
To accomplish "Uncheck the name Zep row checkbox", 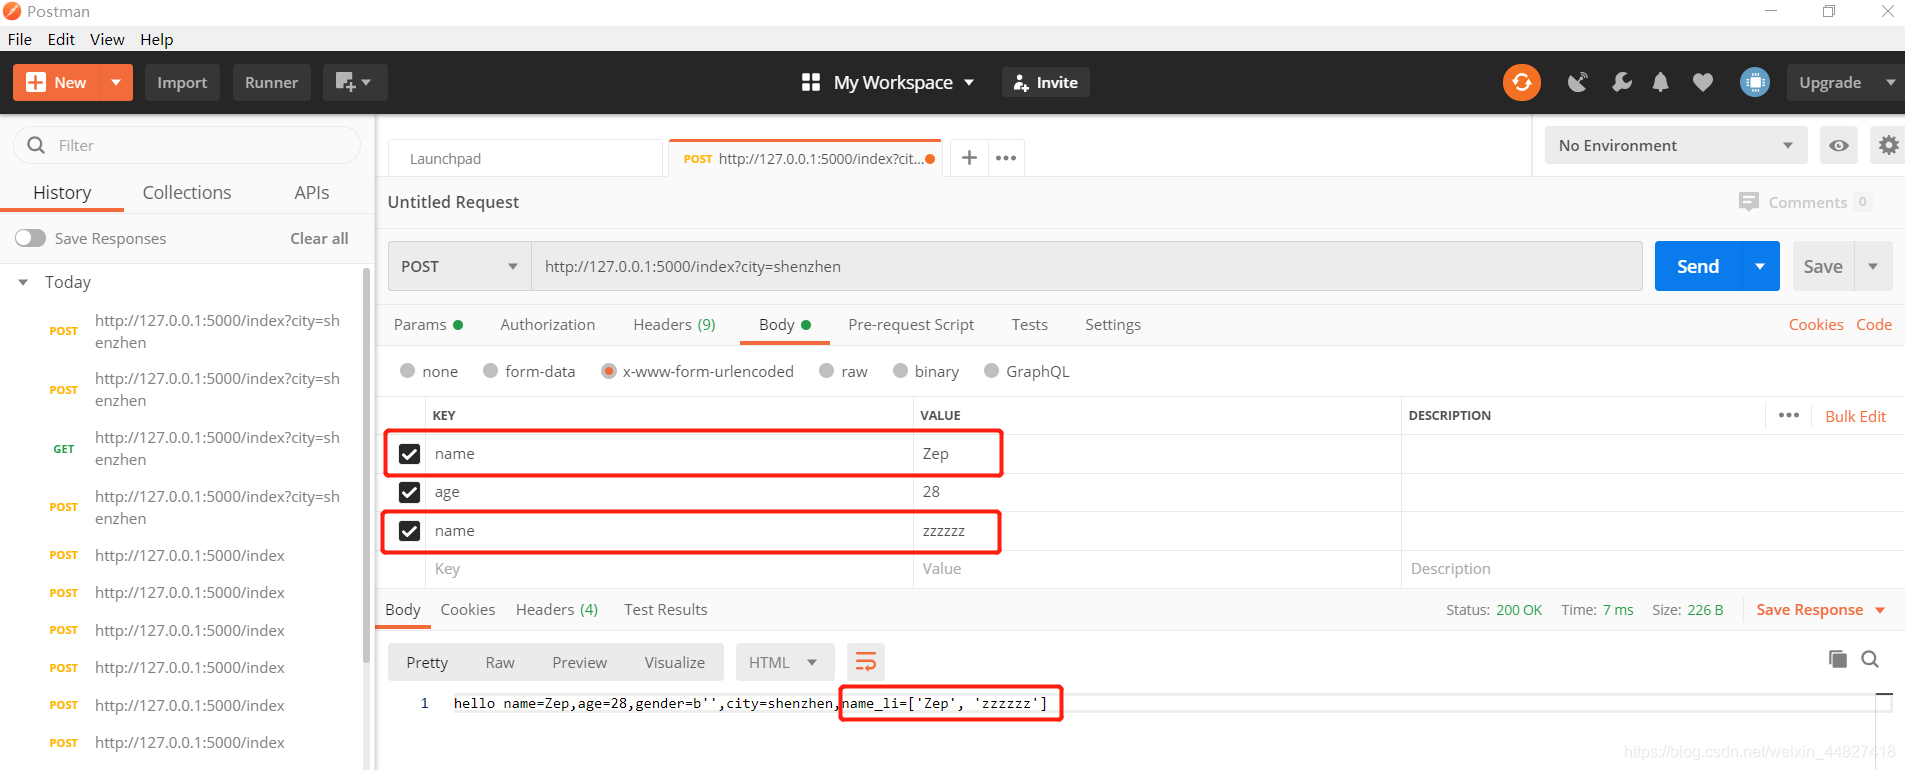I will (x=409, y=454).
